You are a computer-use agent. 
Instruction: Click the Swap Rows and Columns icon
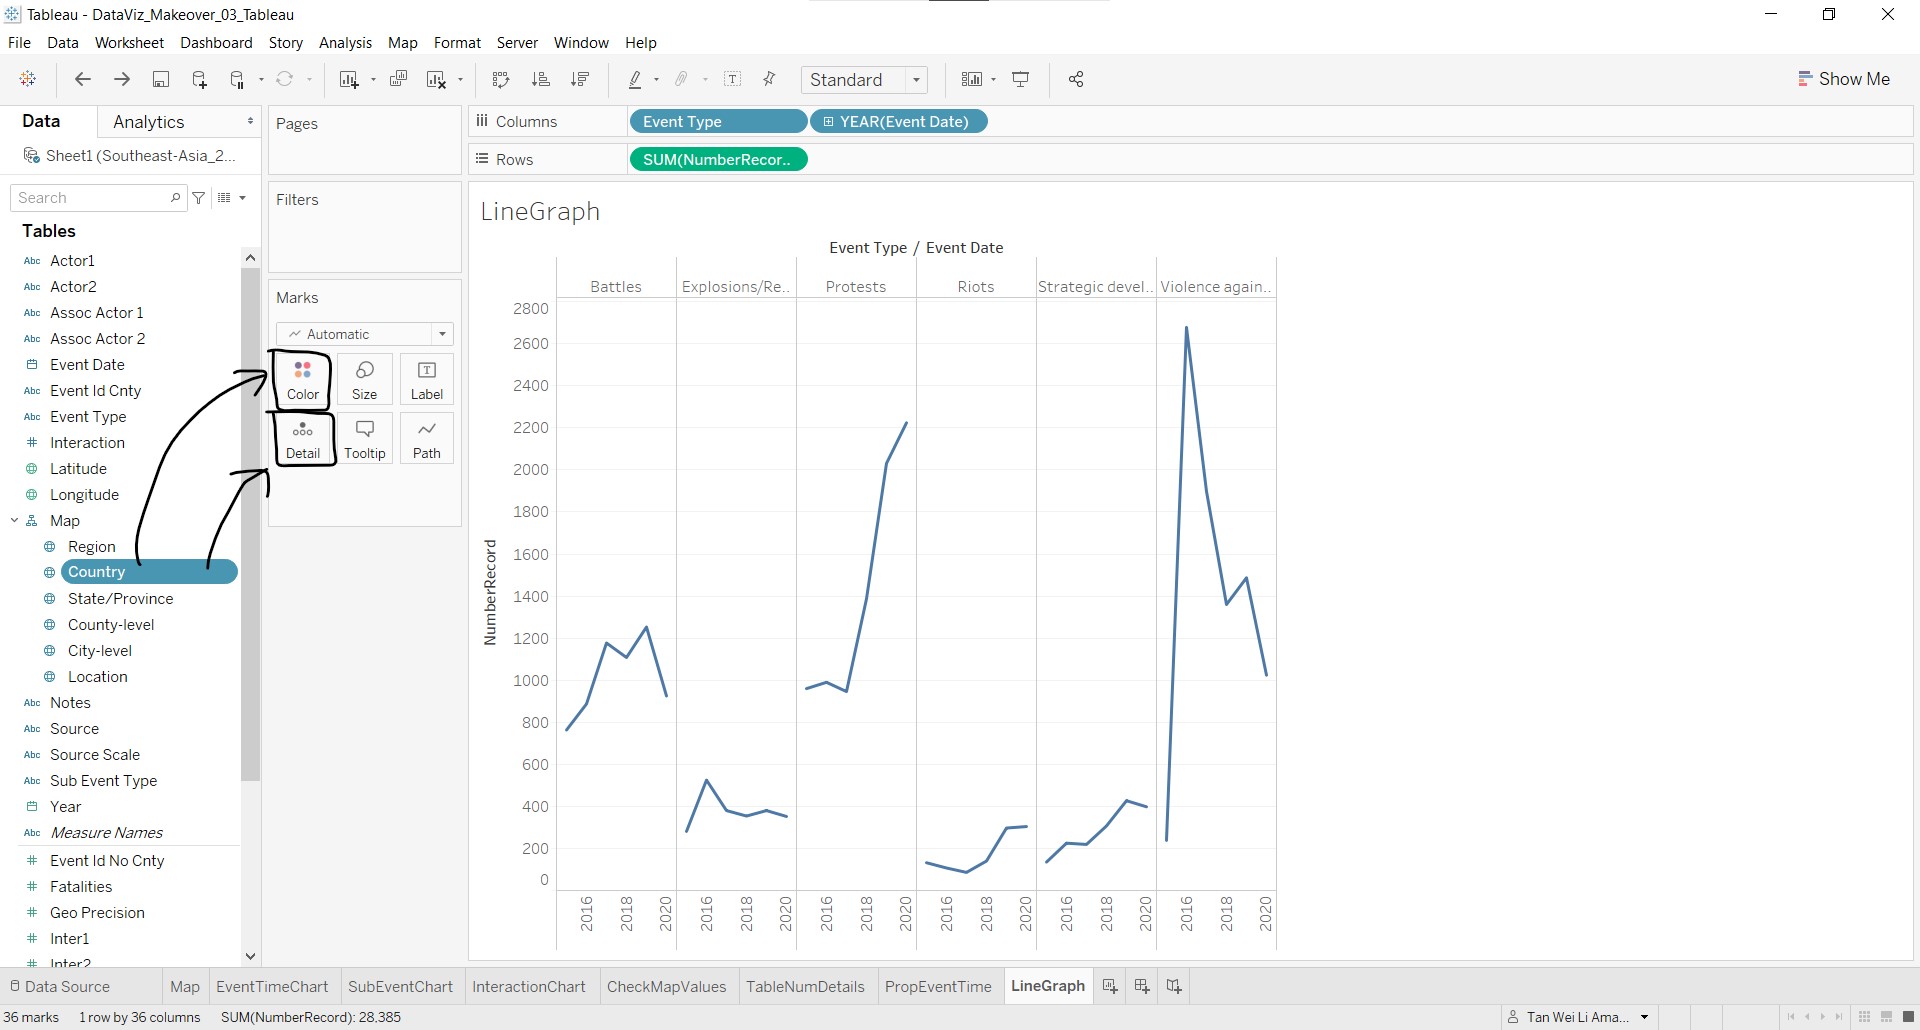coord(501,80)
